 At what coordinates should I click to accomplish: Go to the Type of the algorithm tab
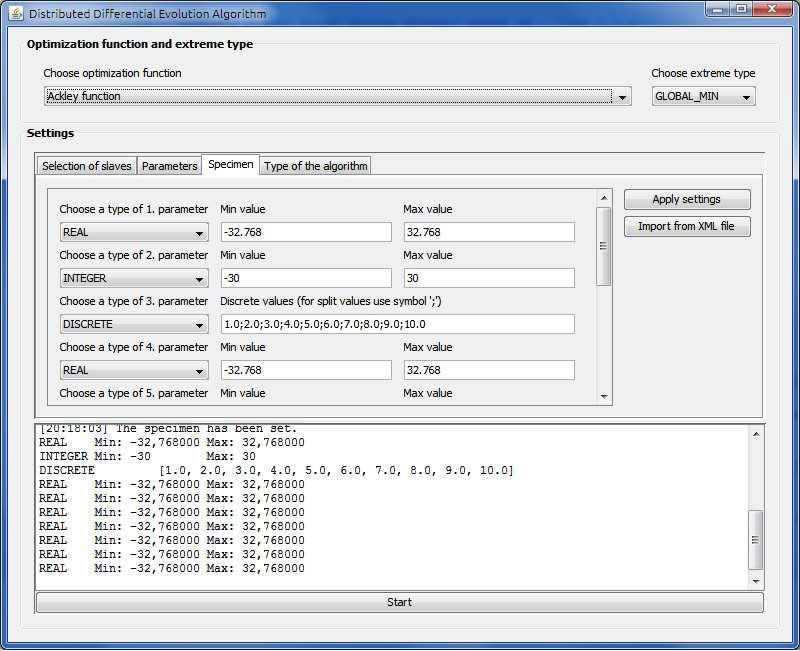(x=316, y=166)
